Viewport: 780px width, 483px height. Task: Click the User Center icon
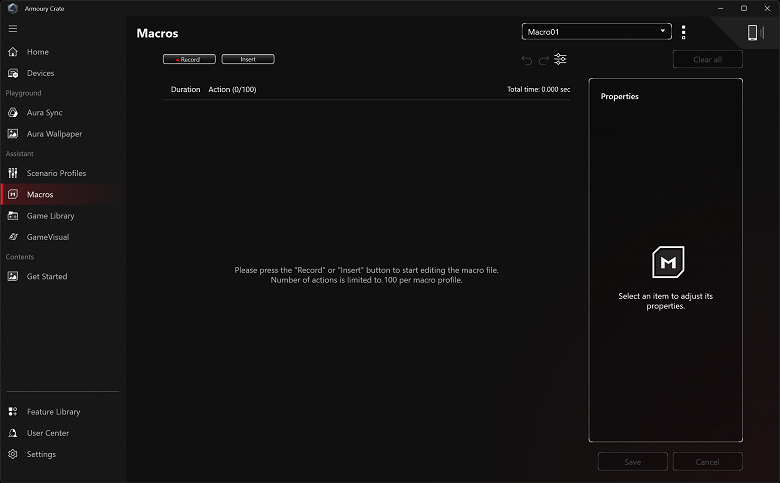(13, 433)
